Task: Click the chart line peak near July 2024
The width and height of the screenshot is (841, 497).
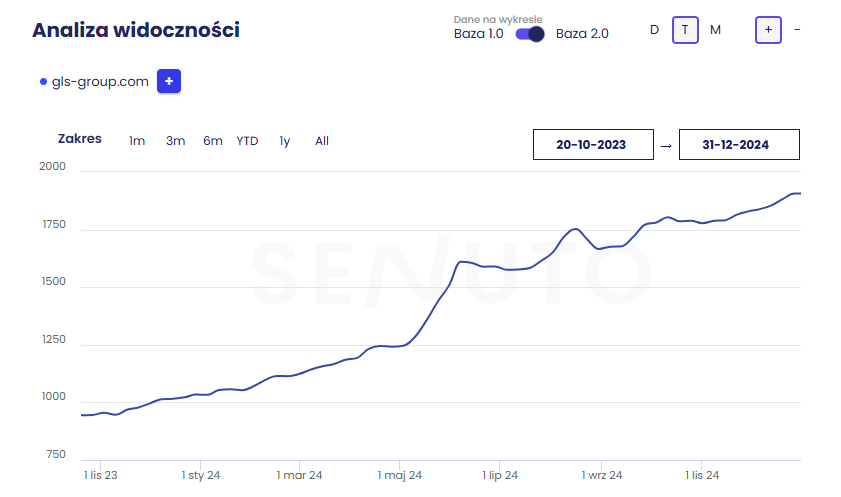Action: [x=462, y=262]
